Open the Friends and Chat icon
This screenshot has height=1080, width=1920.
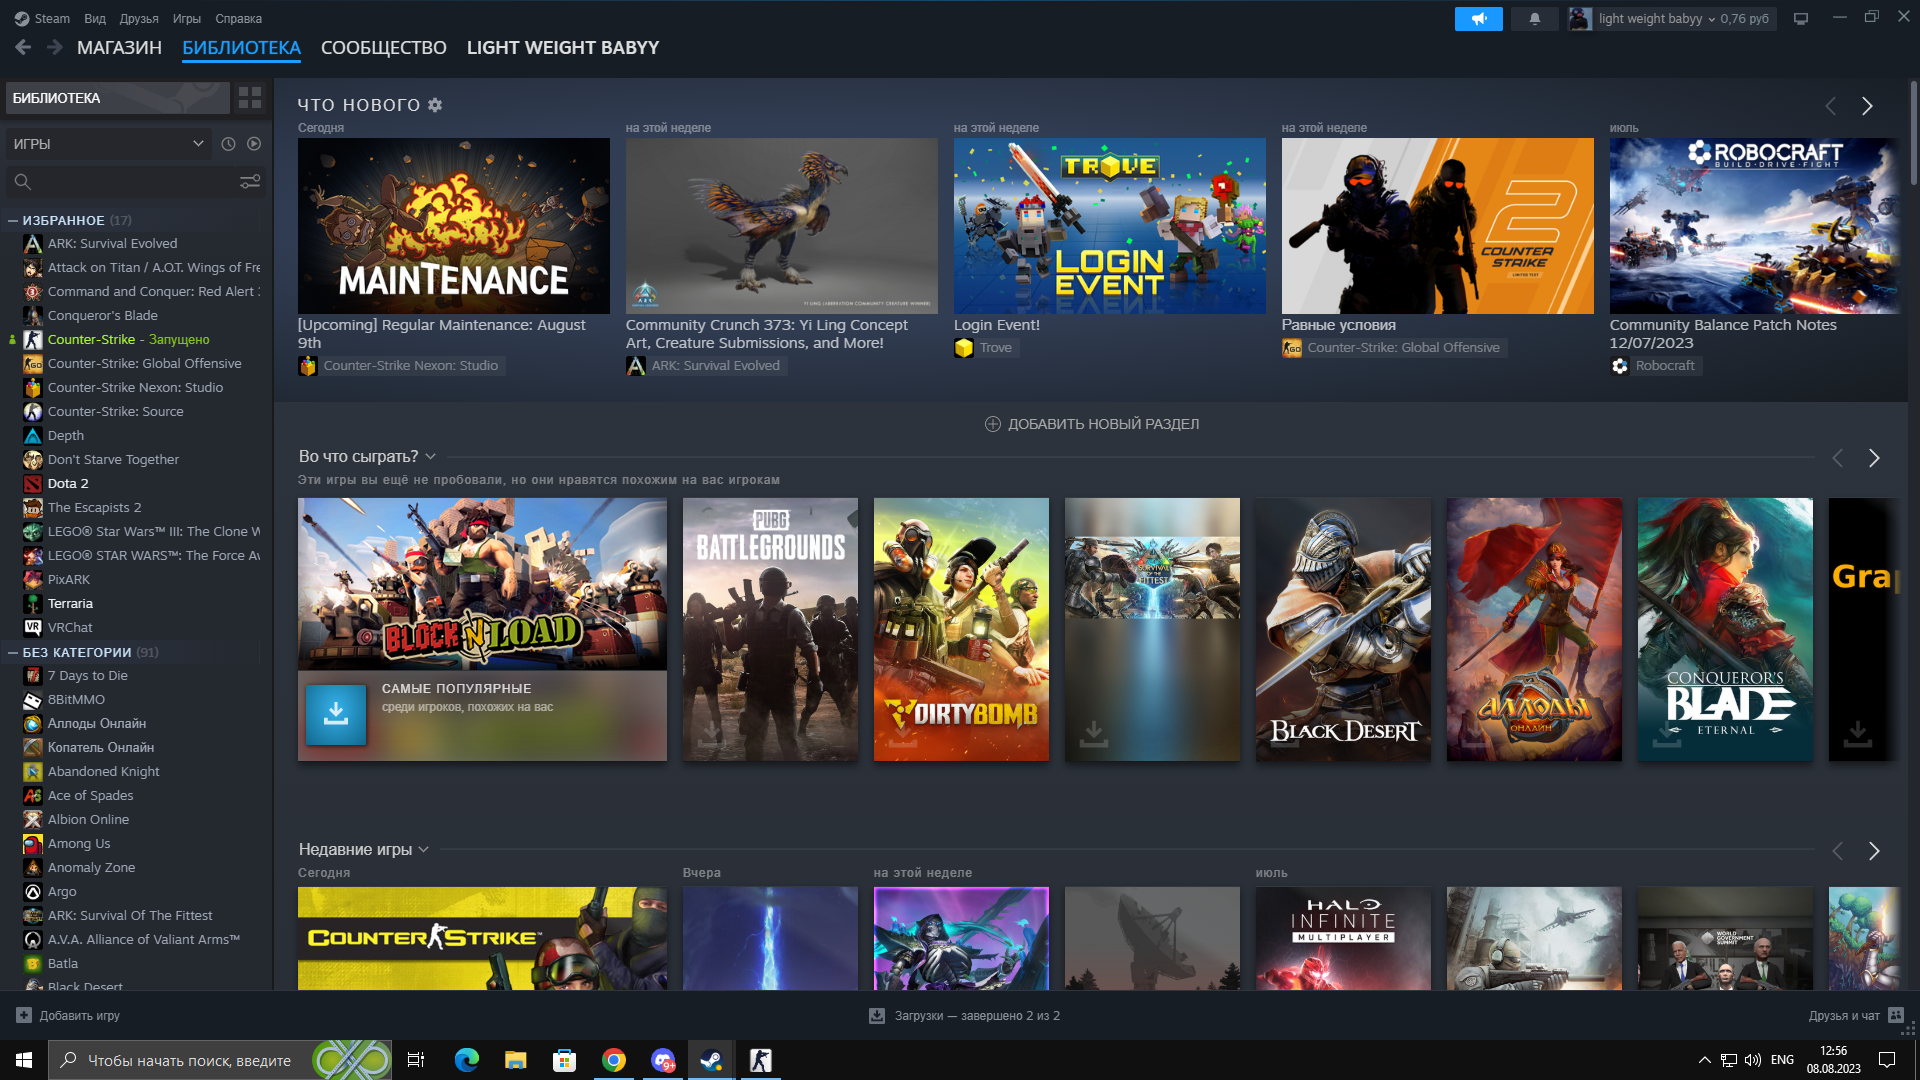[x=1896, y=1015]
